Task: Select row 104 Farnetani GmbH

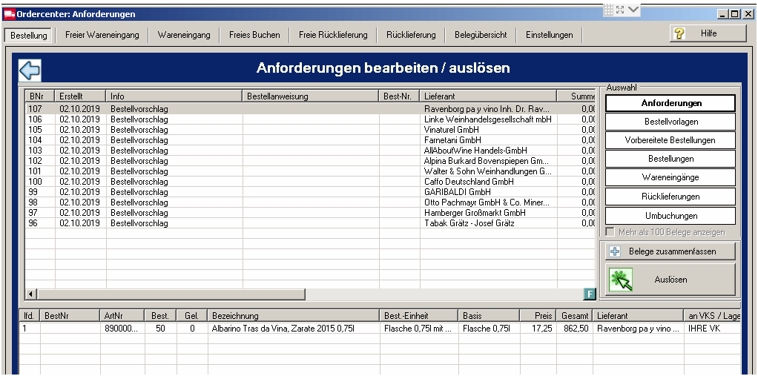Action: 310,140
